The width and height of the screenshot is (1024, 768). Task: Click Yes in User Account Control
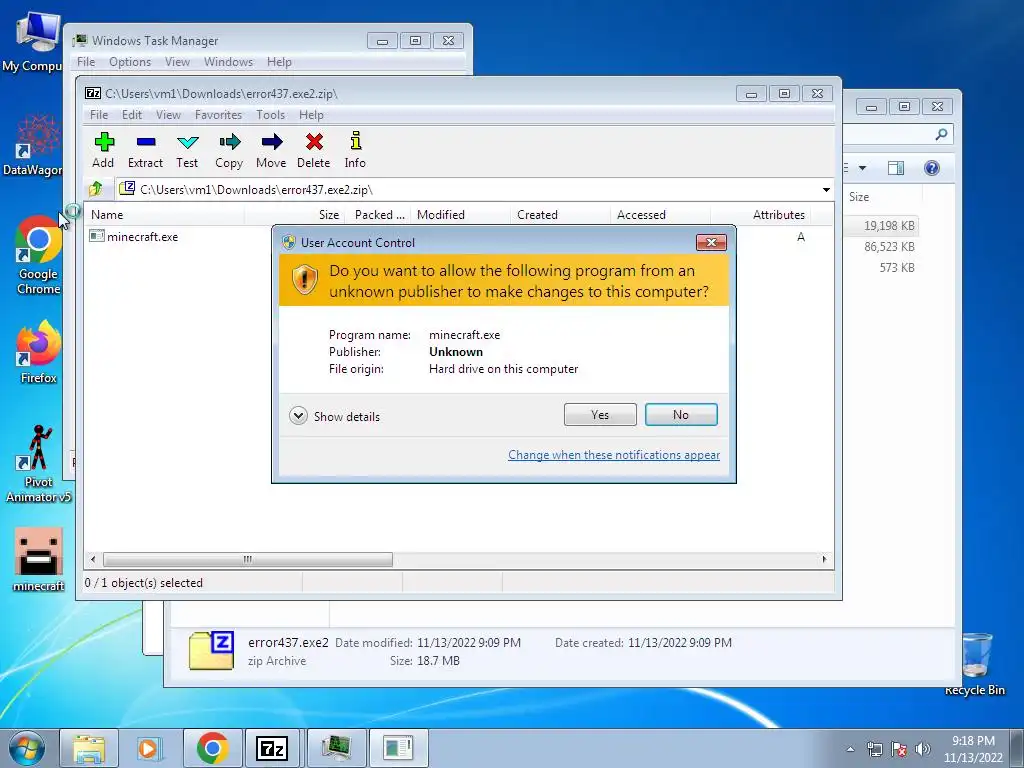600,415
